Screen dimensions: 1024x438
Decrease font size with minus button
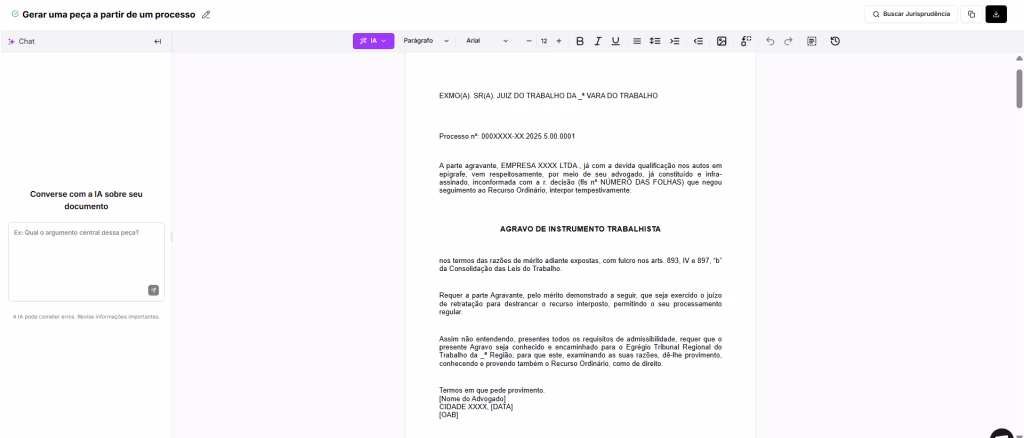click(529, 41)
